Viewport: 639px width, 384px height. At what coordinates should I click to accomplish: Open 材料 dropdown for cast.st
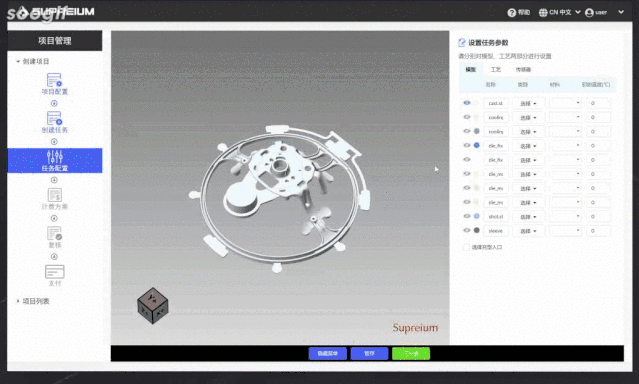(566, 103)
